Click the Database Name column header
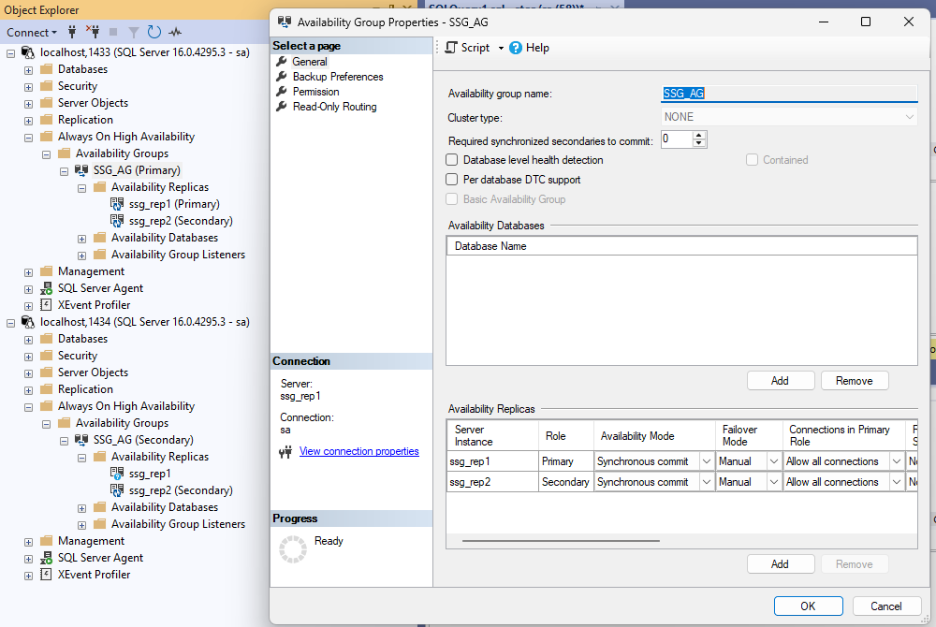 pyautogui.click(x=682, y=246)
